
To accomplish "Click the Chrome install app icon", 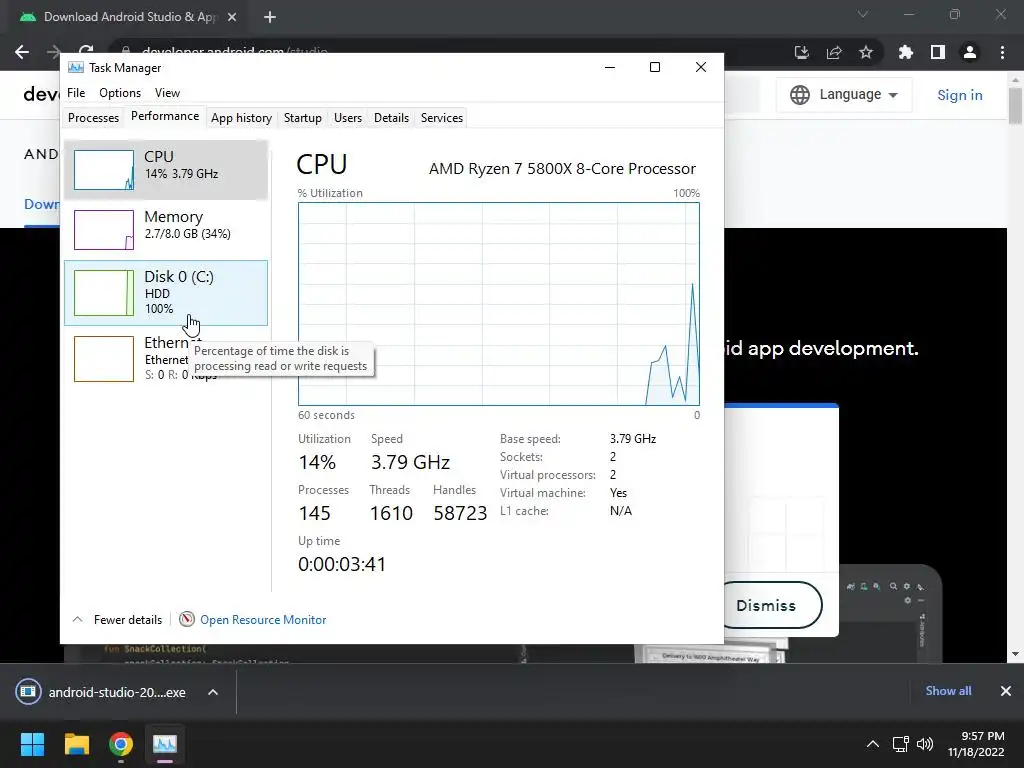I will [x=801, y=52].
